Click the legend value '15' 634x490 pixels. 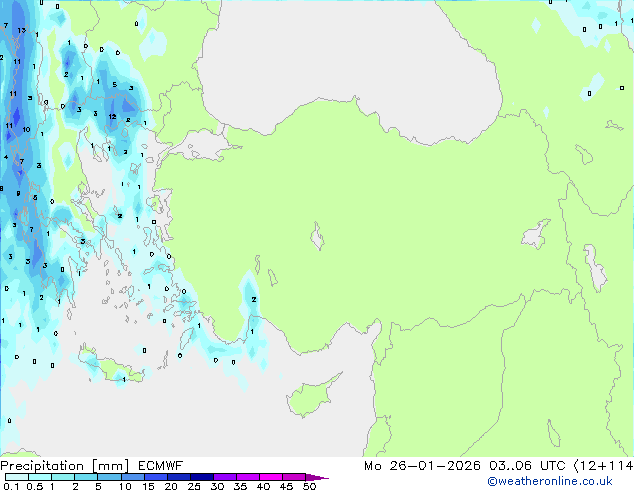148,486
